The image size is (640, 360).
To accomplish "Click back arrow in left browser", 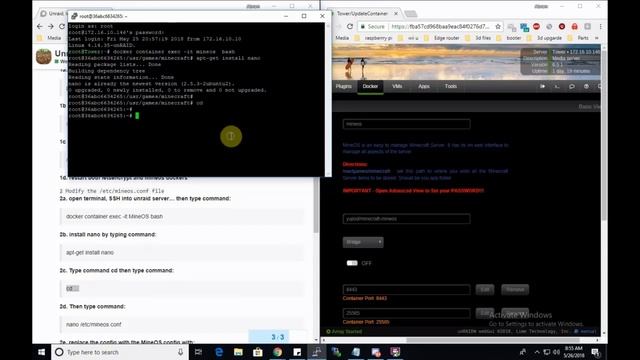I will [x=40, y=26].
